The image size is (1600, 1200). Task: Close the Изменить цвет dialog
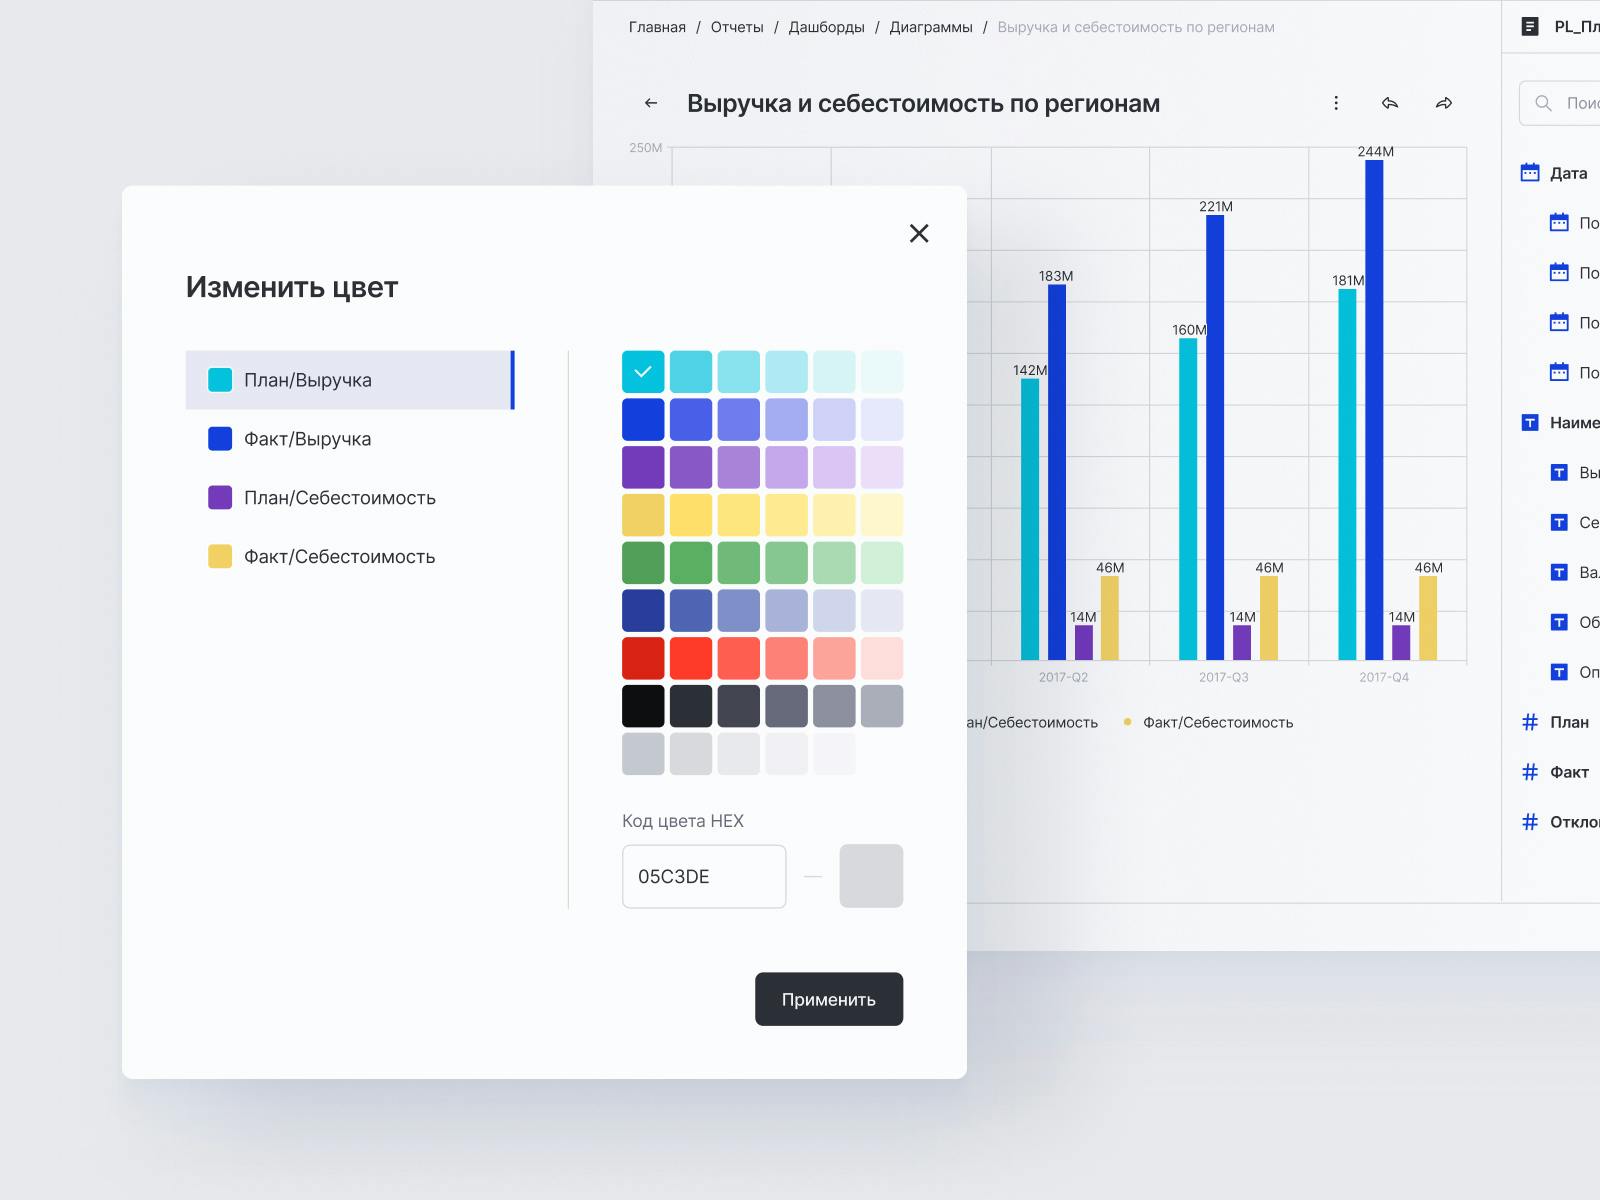click(x=919, y=233)
